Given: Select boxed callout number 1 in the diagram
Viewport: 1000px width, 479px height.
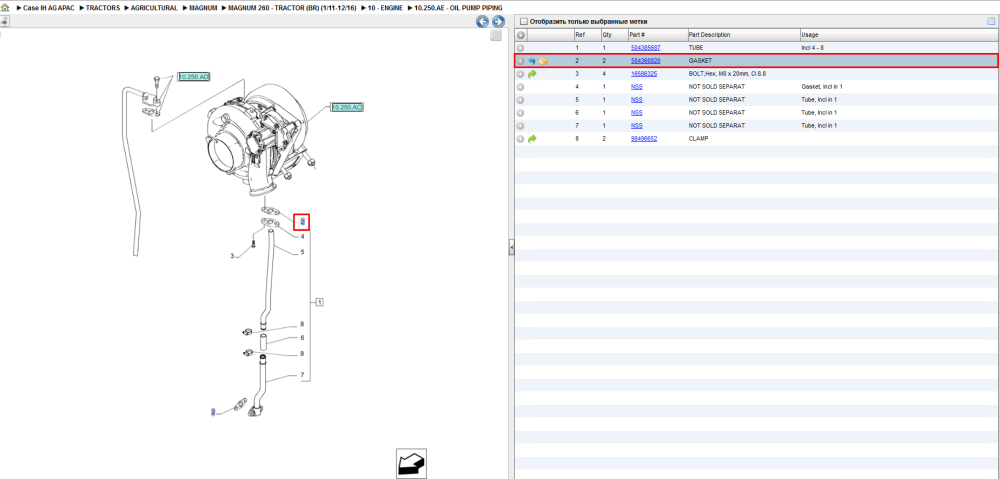Looking at the screenshot, I should (x=320, y=301).
